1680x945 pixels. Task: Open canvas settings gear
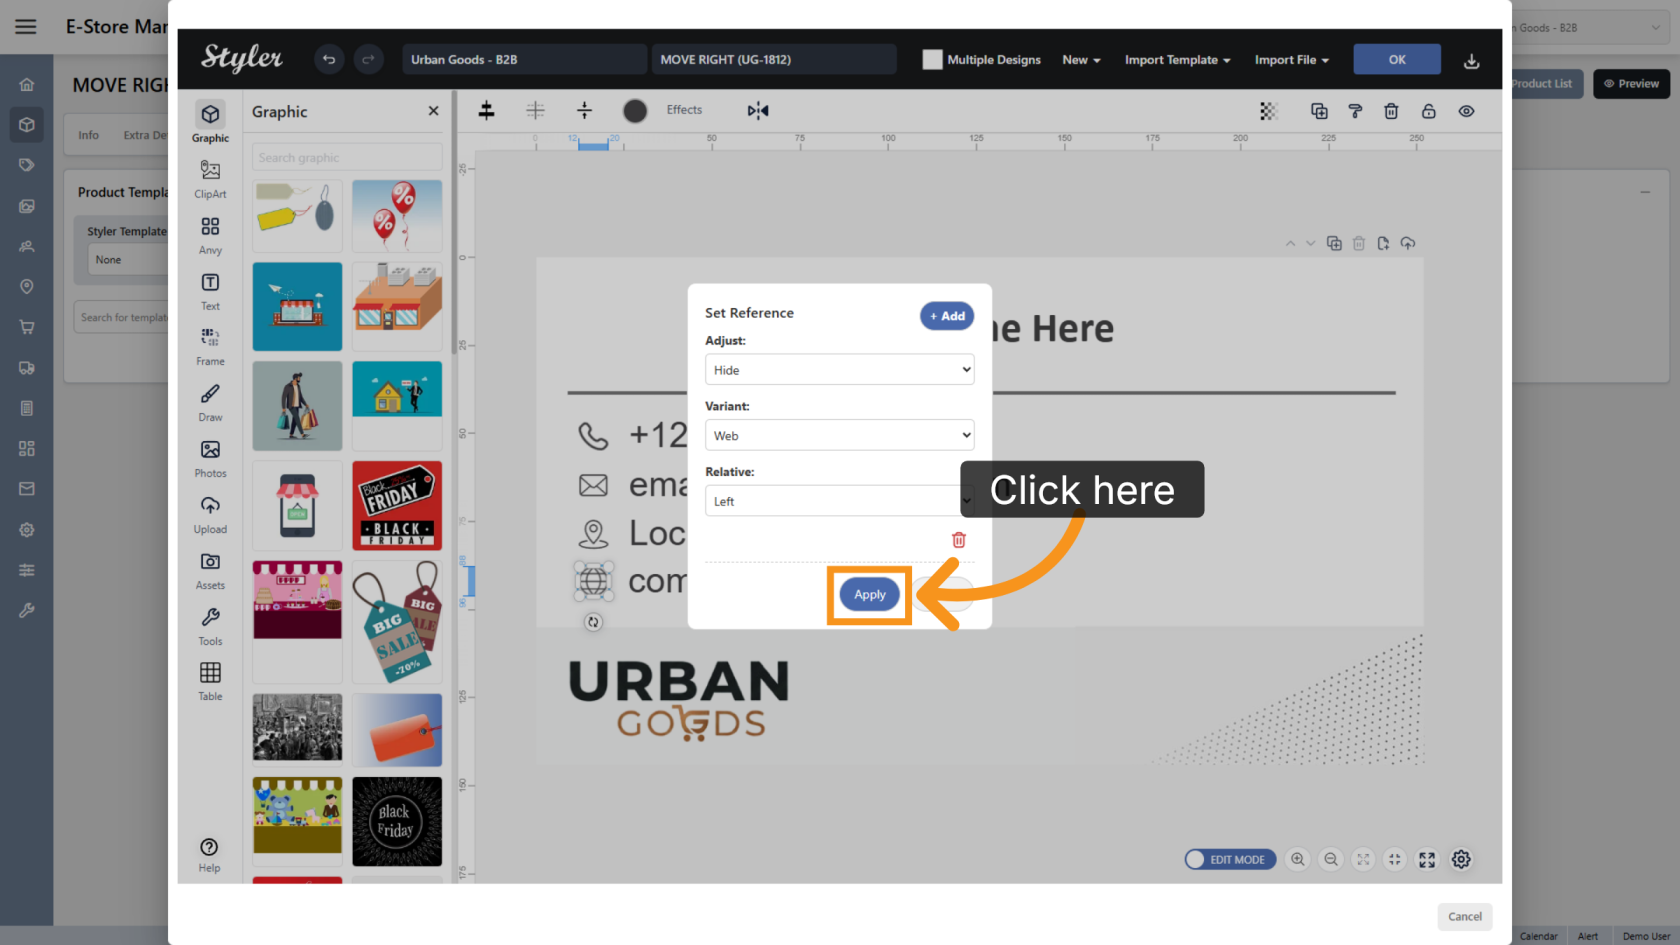(x=1461, y=859)
